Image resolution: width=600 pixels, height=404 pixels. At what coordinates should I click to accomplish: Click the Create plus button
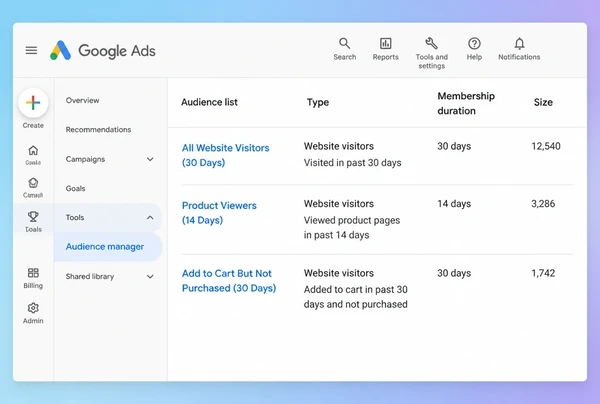click(x=33, y=103)
